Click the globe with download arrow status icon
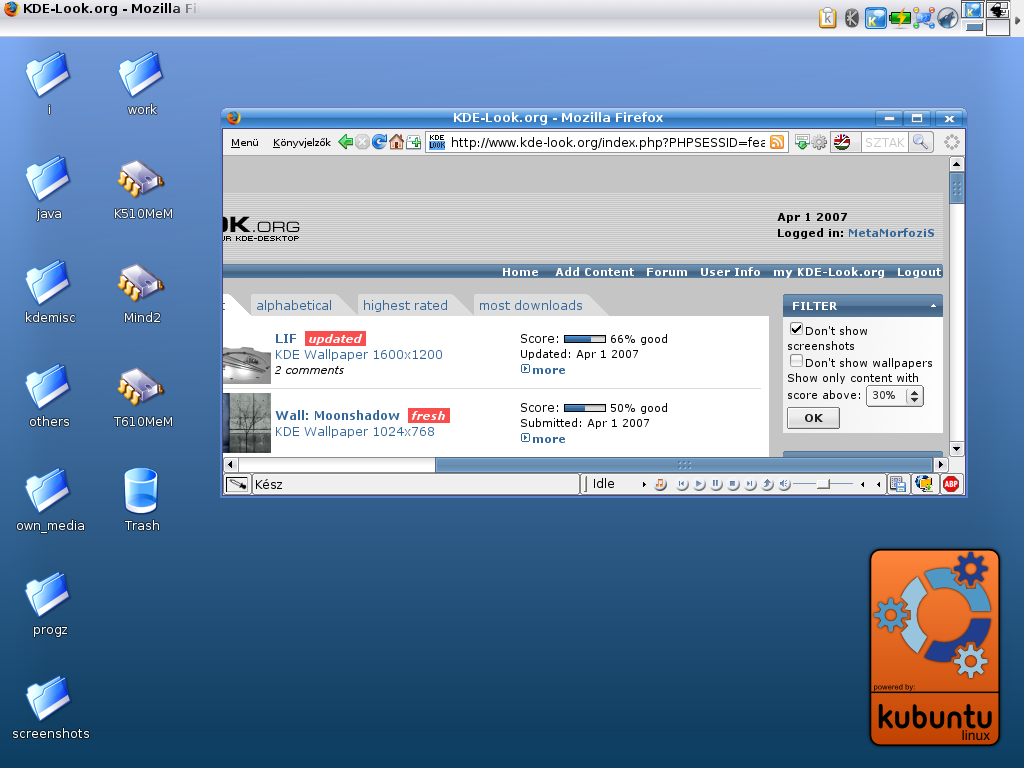 tap(925, 484)
